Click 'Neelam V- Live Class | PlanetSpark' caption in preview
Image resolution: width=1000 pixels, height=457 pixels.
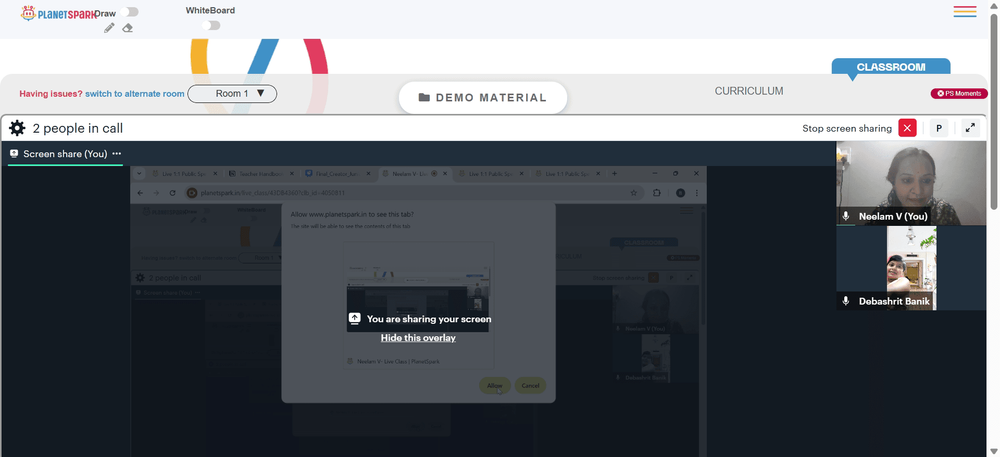pos(398,361)
